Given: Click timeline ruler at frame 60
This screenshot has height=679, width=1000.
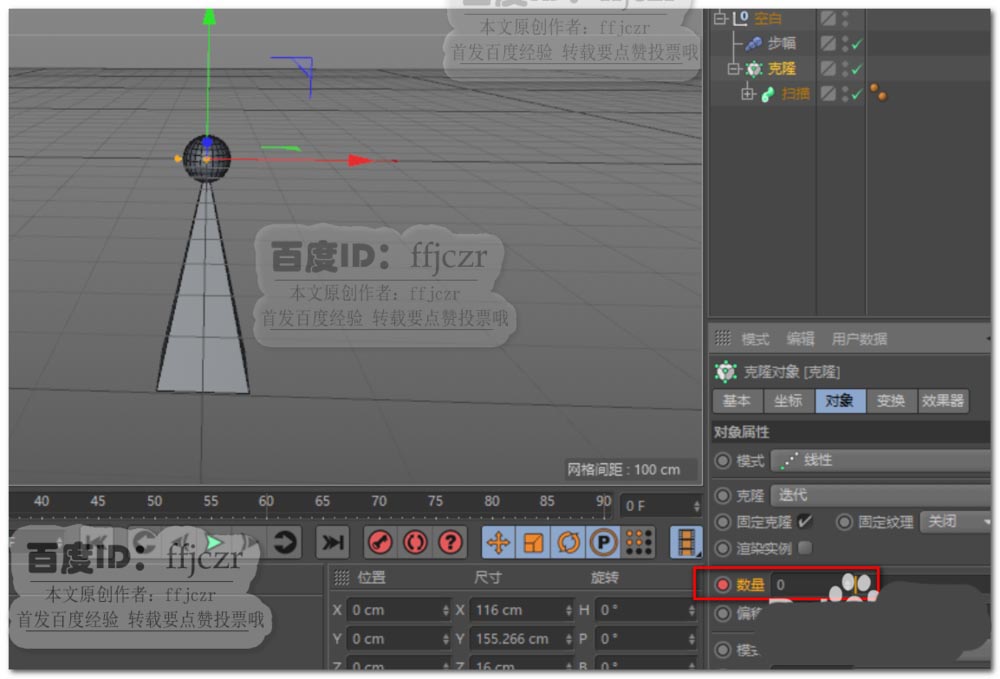Looking at the screenshot, I should 267,504.
